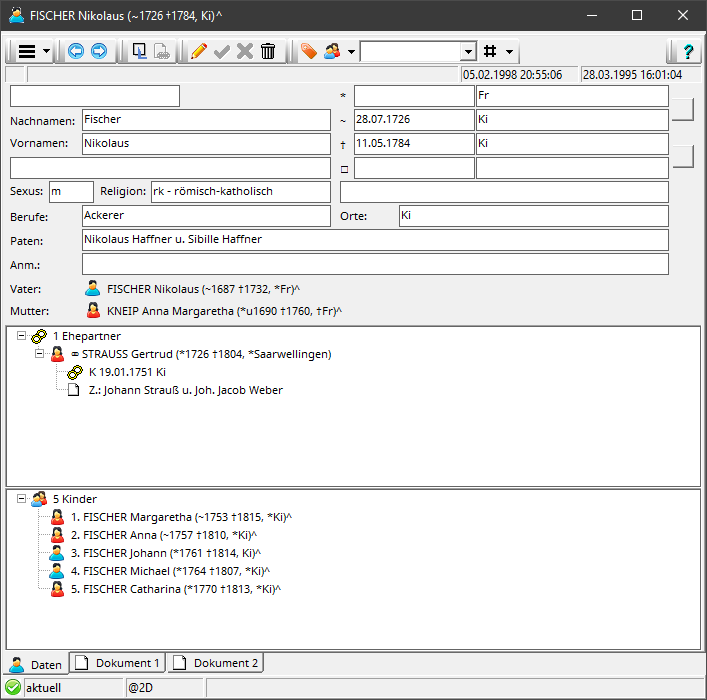Click red person icon beside STRAUSS Gertrud
The width and height of the screenshot is (707, 700).
click(57, 354)
